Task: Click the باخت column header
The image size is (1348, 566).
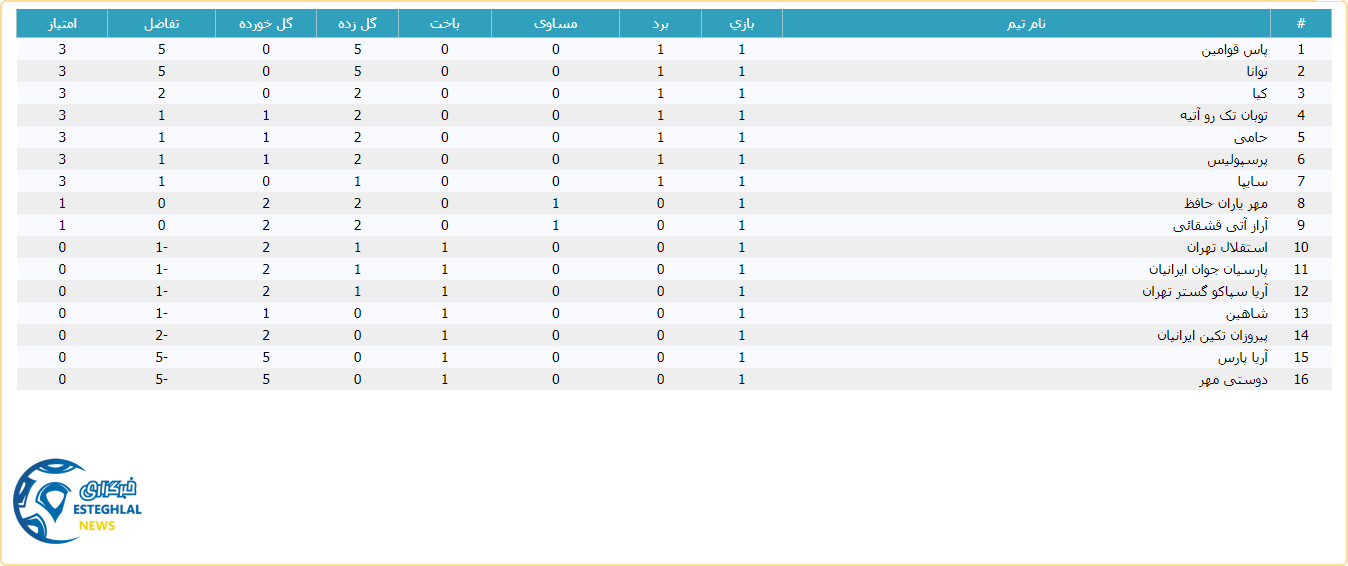Action: 444,23
